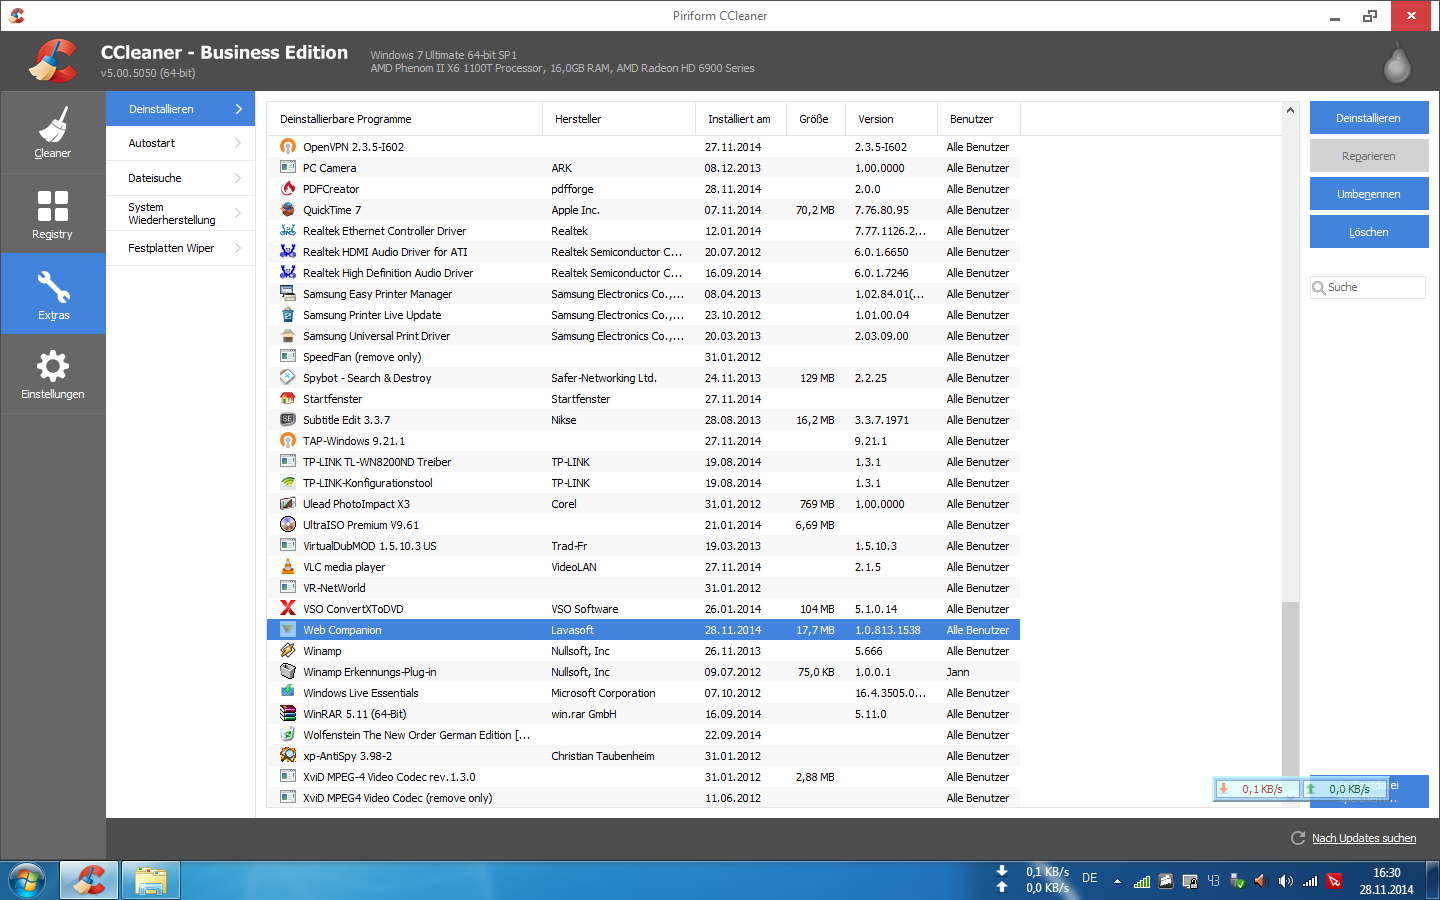
Task: Sort by Hersteller column header
Action: [x=619, y=119]
